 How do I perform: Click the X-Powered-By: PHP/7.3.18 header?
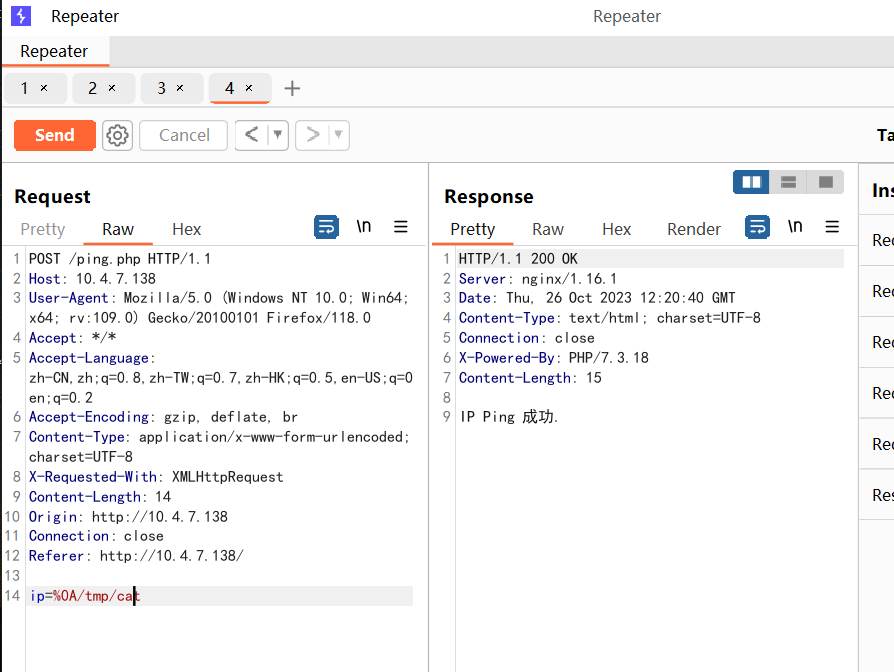coord(554,358)
